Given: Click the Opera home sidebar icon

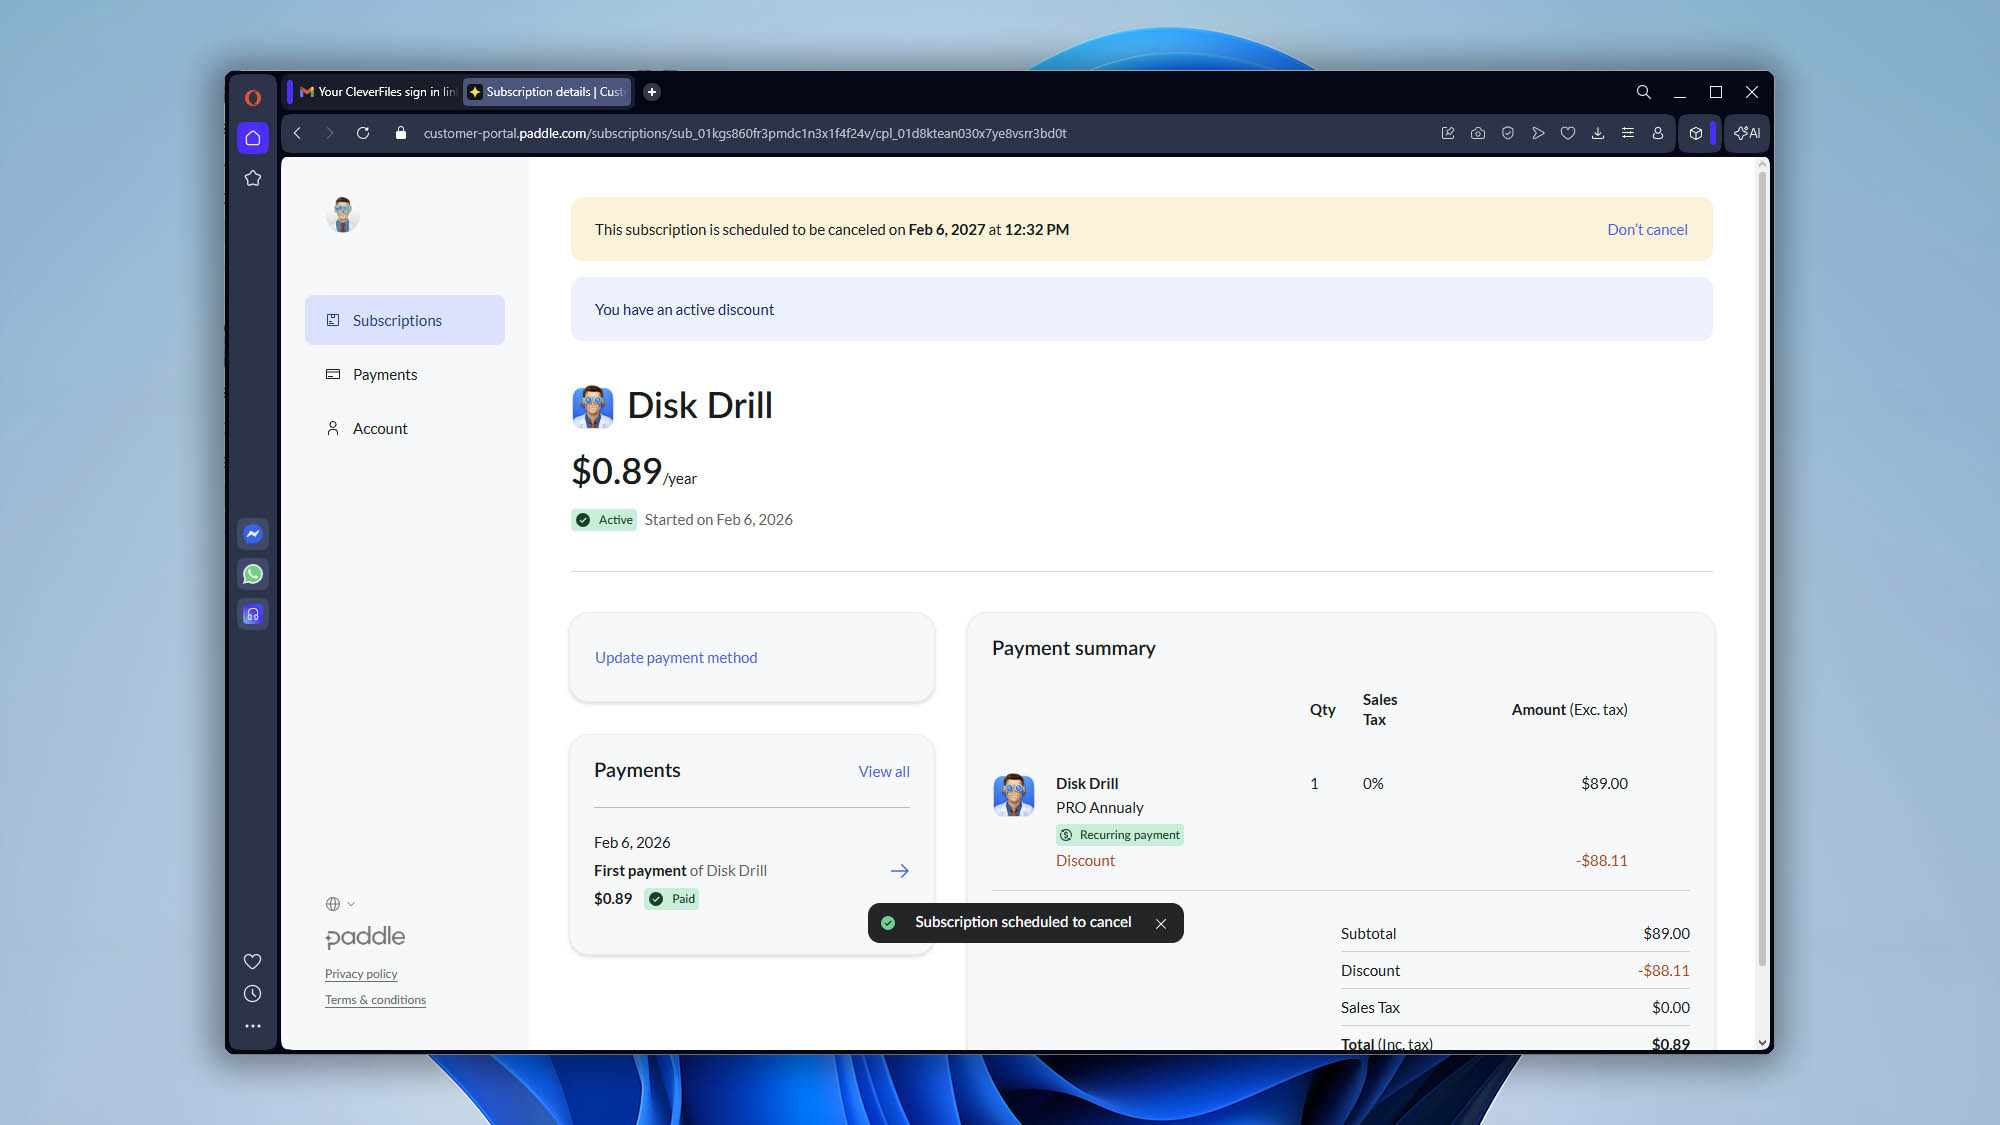Looking at the screenshot, I should point(253,138).
